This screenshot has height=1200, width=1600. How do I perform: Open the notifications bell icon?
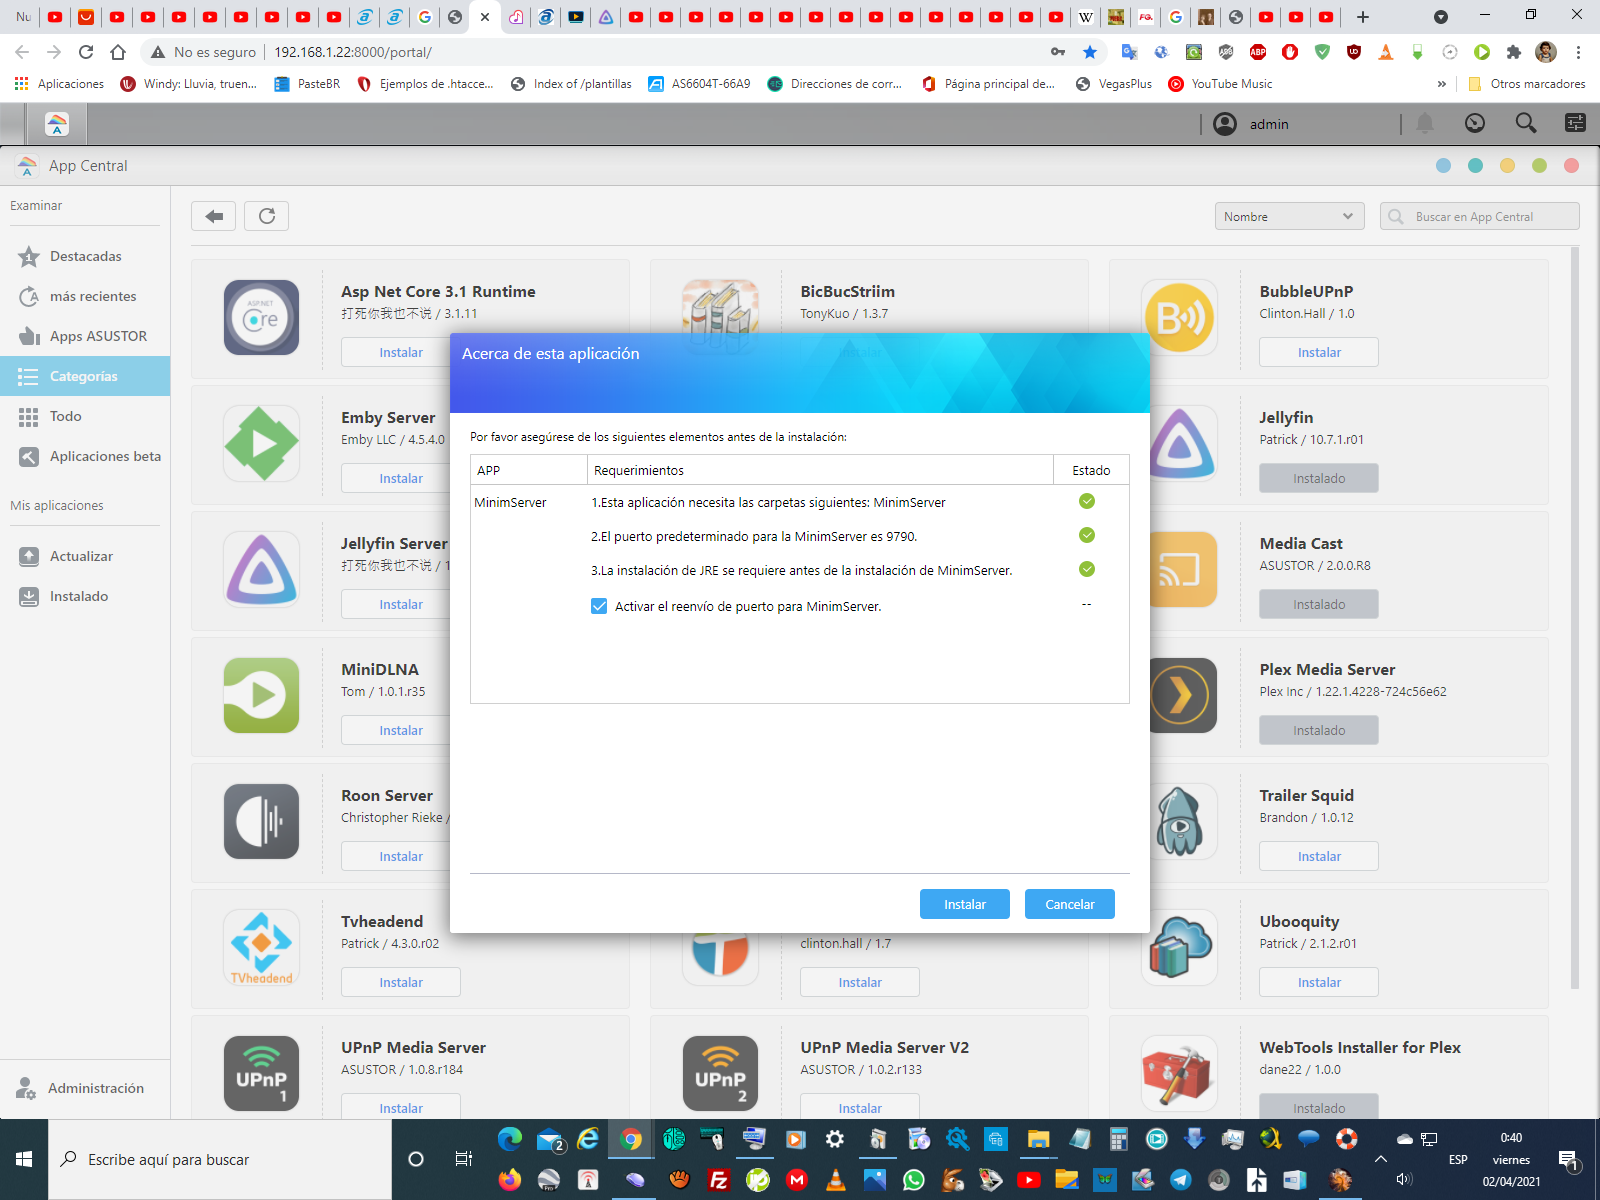[1425, 123]
